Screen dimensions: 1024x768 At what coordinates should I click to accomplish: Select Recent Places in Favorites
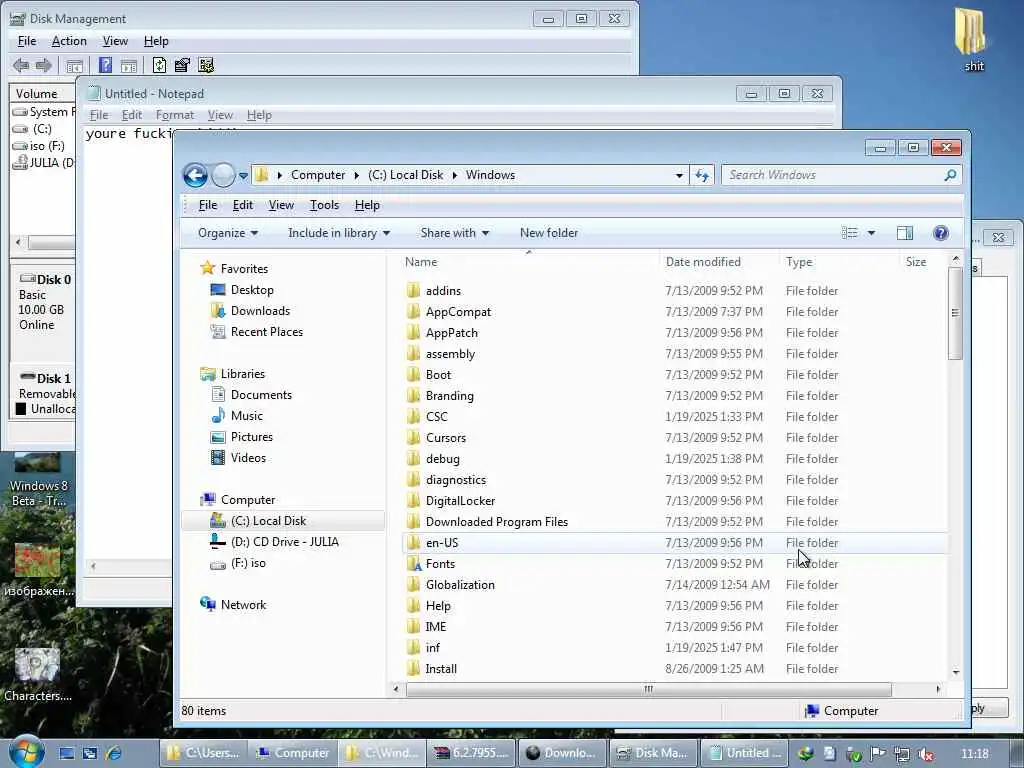click(266, 332)
